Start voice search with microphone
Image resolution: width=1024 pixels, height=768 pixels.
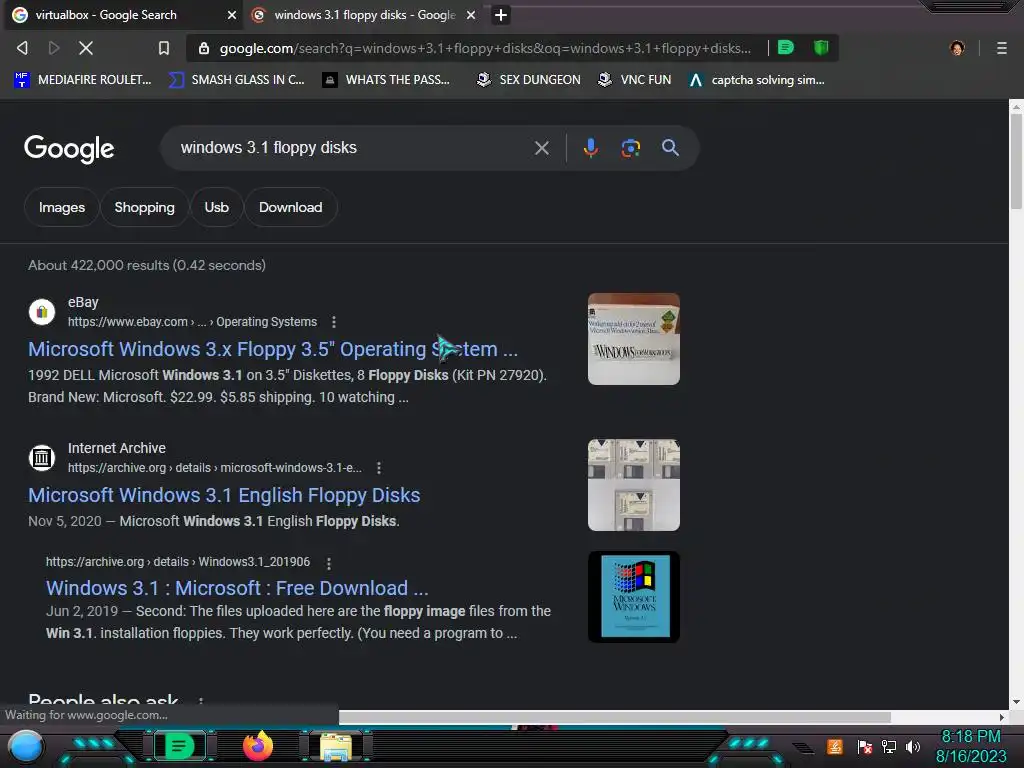[x=590, y=148]
